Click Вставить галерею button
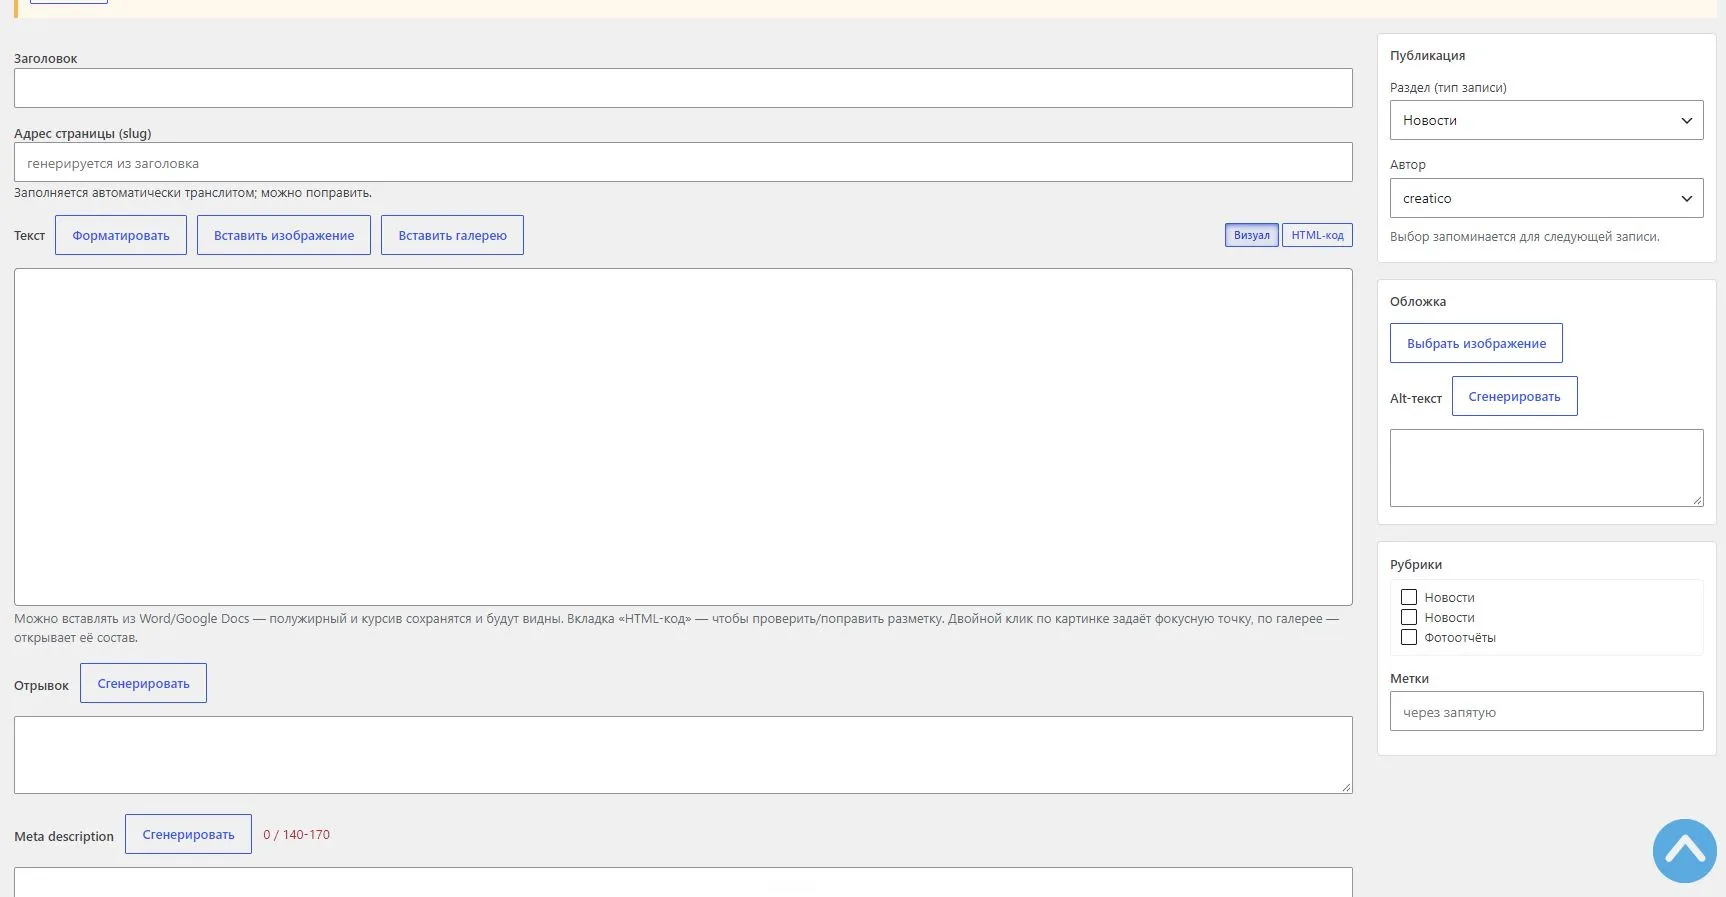The width and height of the screenshot is (1726, 897). coord(452,235)
